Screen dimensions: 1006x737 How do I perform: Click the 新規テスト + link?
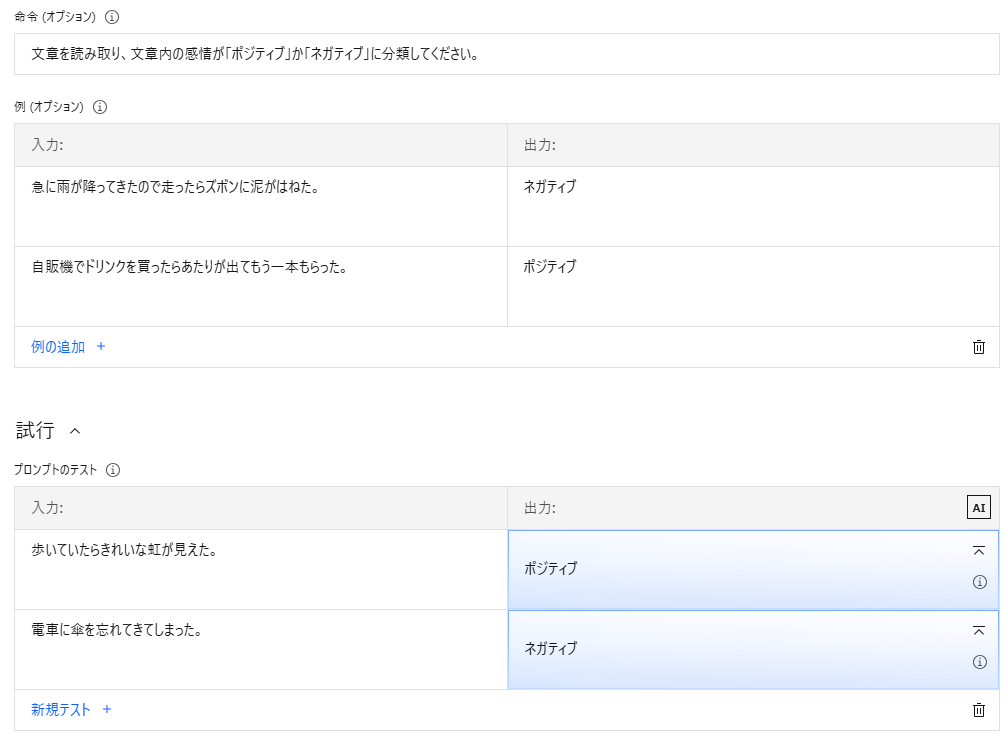pyautogui.click(x=71, y=709)
